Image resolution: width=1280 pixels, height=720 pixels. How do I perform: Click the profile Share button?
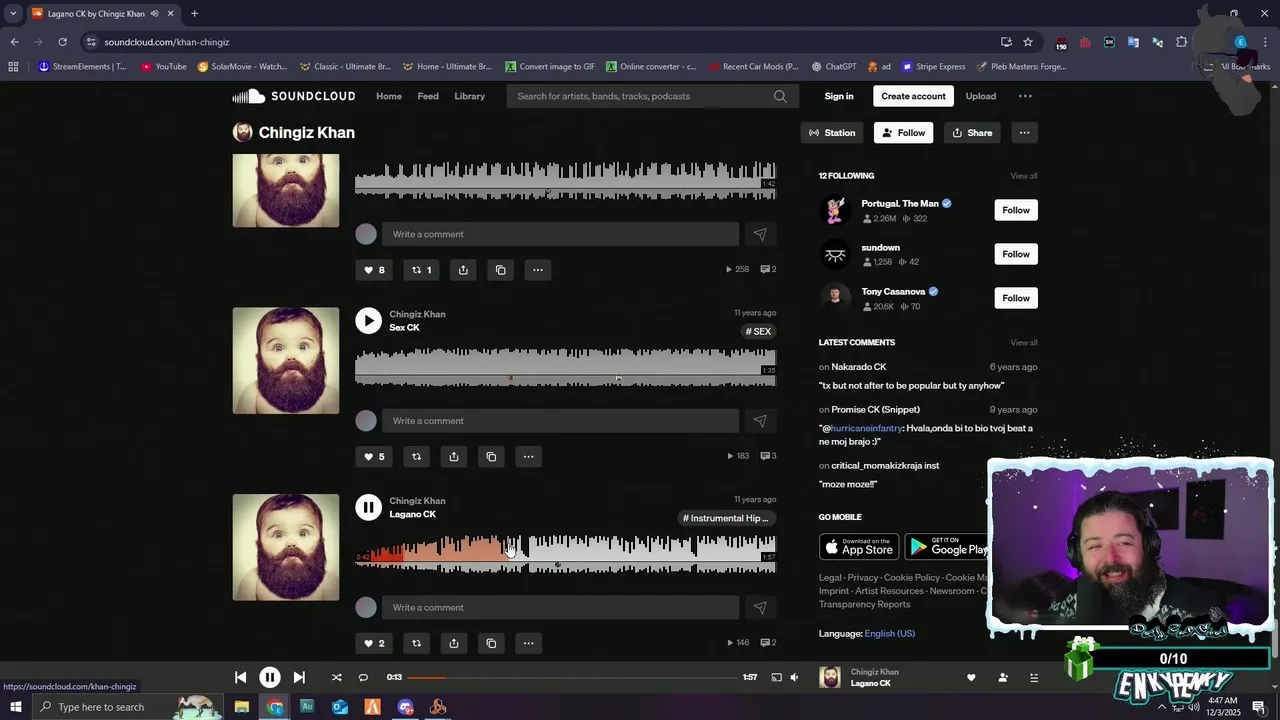tap(972, 133)
